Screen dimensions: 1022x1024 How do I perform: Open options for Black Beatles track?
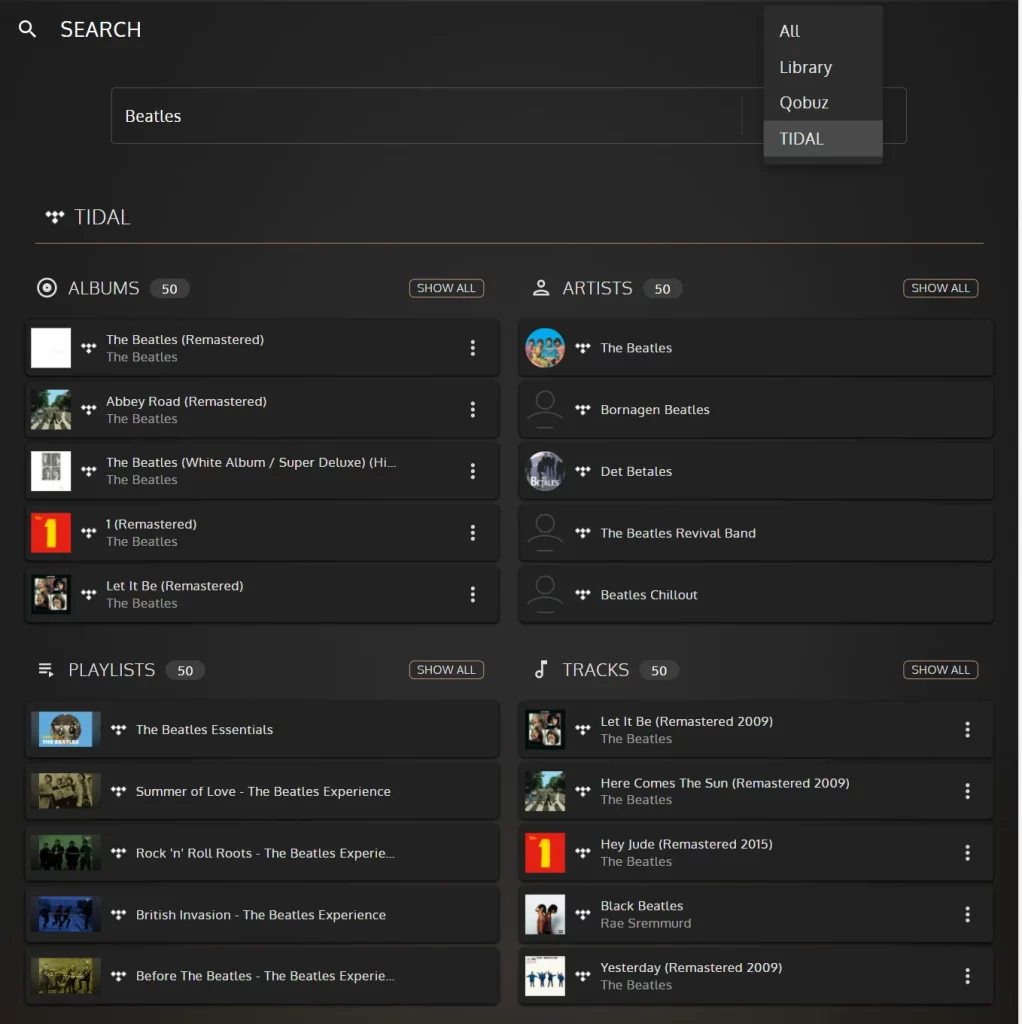tap(967, 914)
